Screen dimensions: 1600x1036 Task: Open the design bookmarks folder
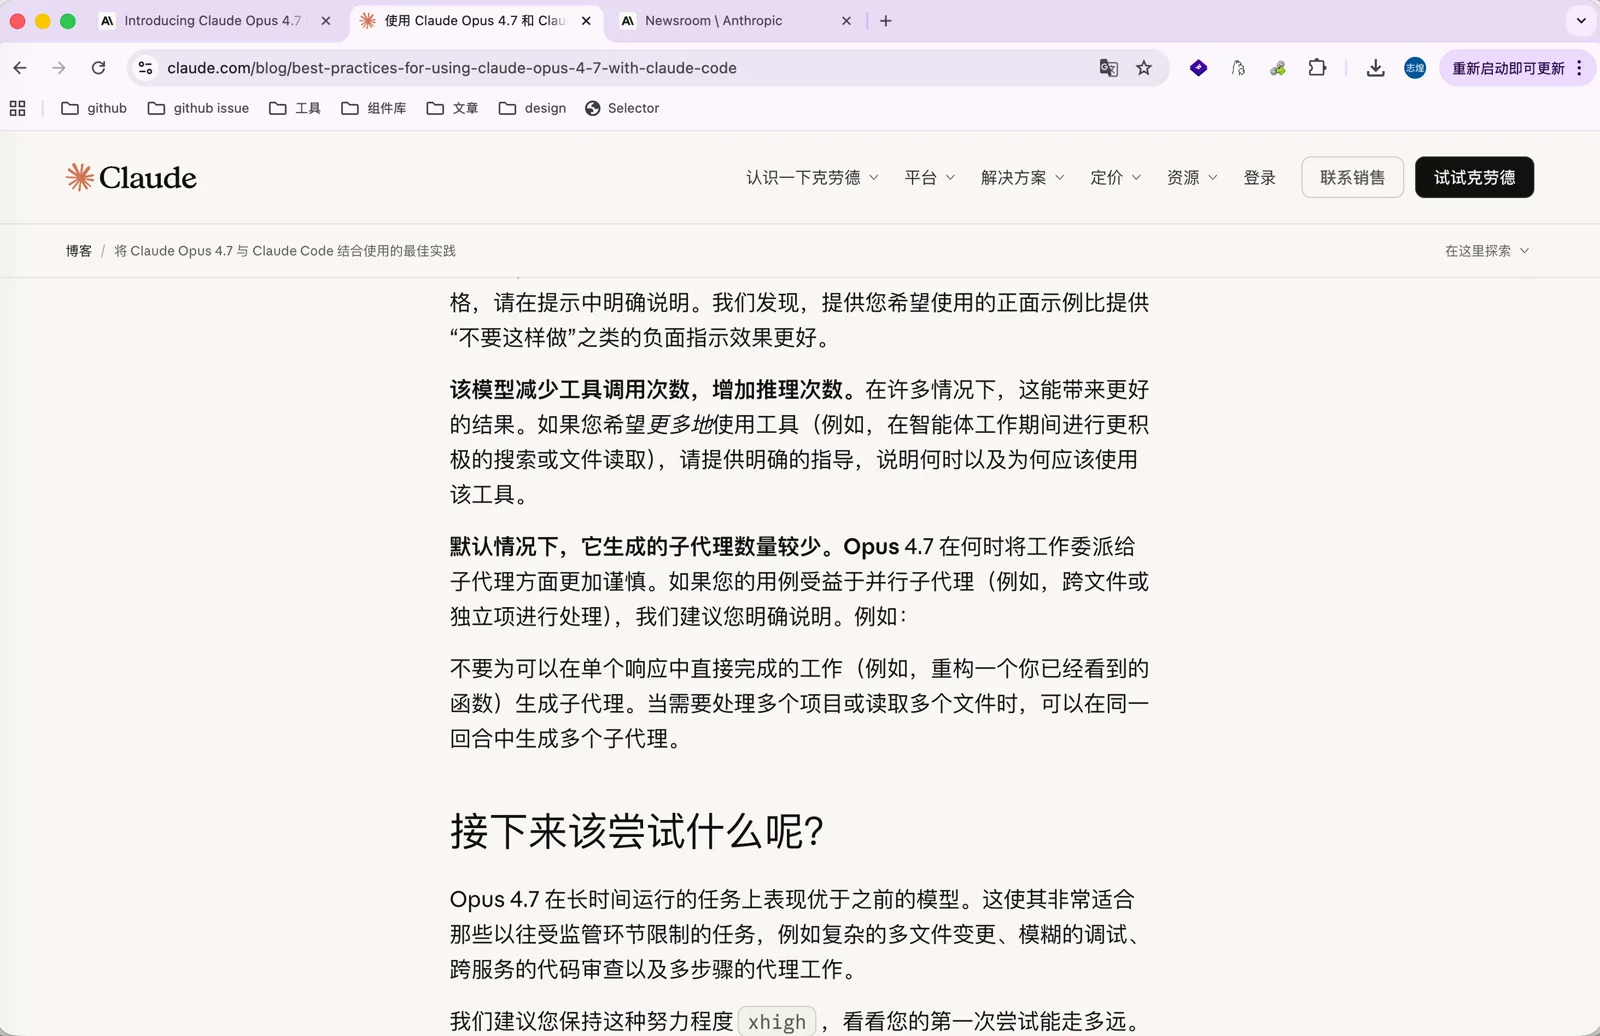pyautogui.click(x=532, y=108)
